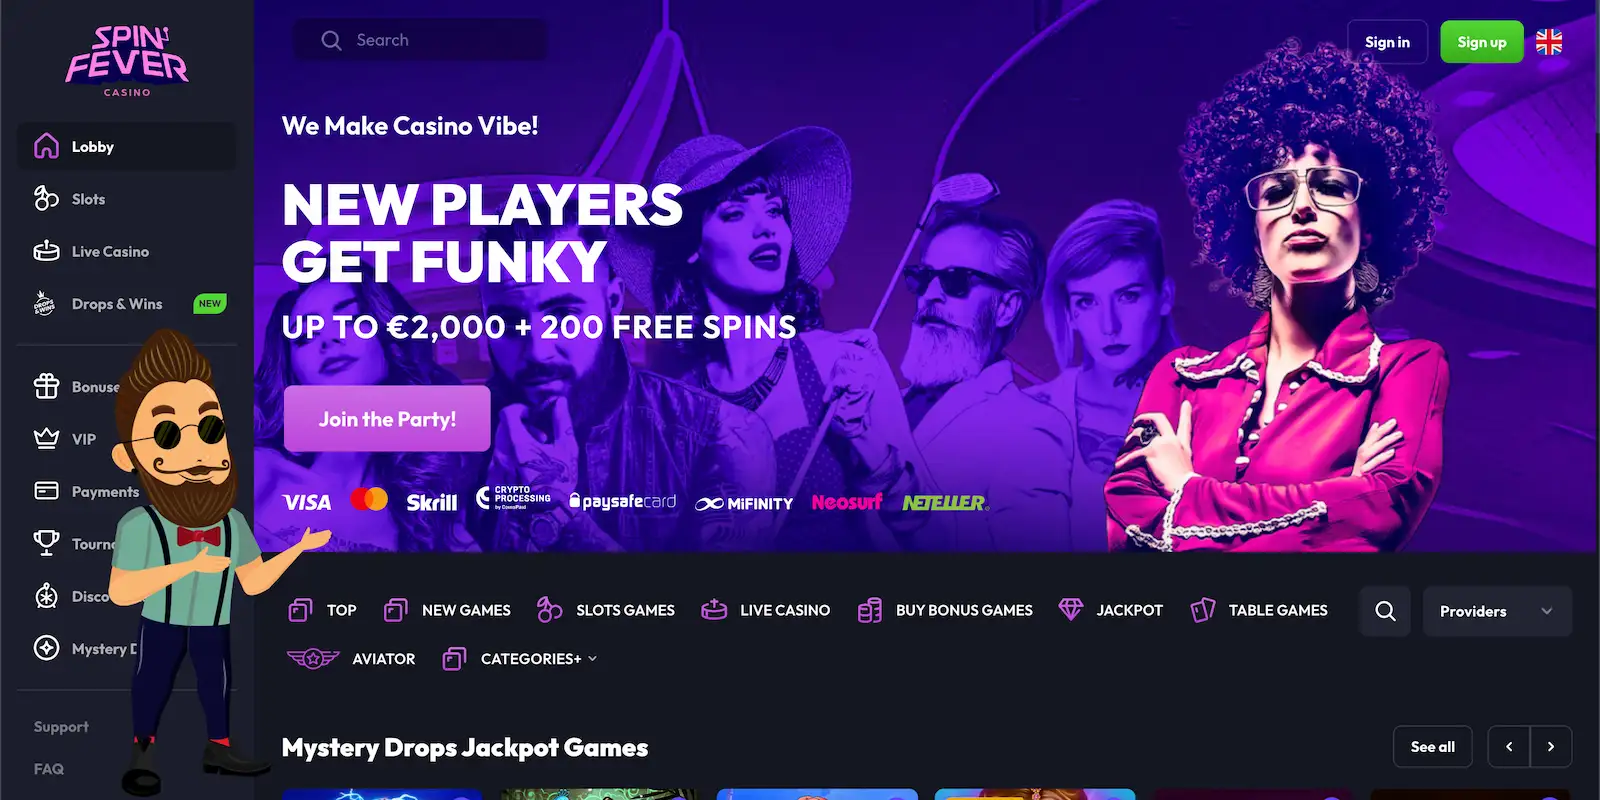Show next Mystery Drops Jackpot games

[x=1551, y=746]
